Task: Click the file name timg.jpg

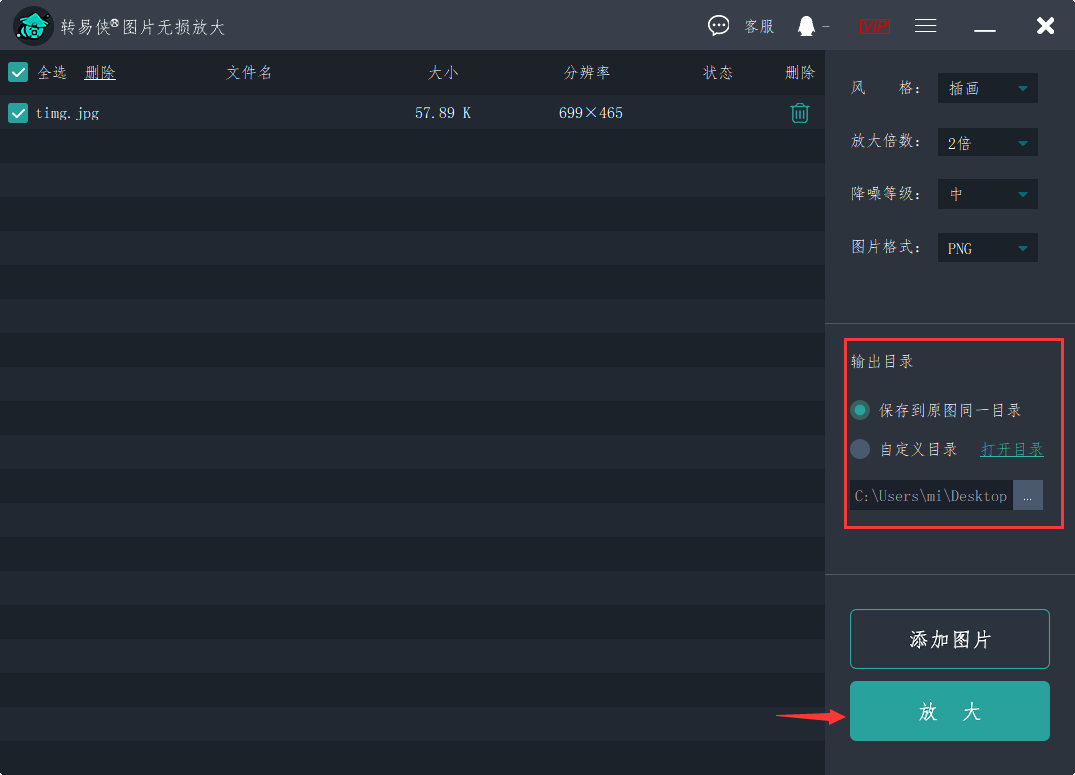Action: pyautogui.click(x=67, y=113)
